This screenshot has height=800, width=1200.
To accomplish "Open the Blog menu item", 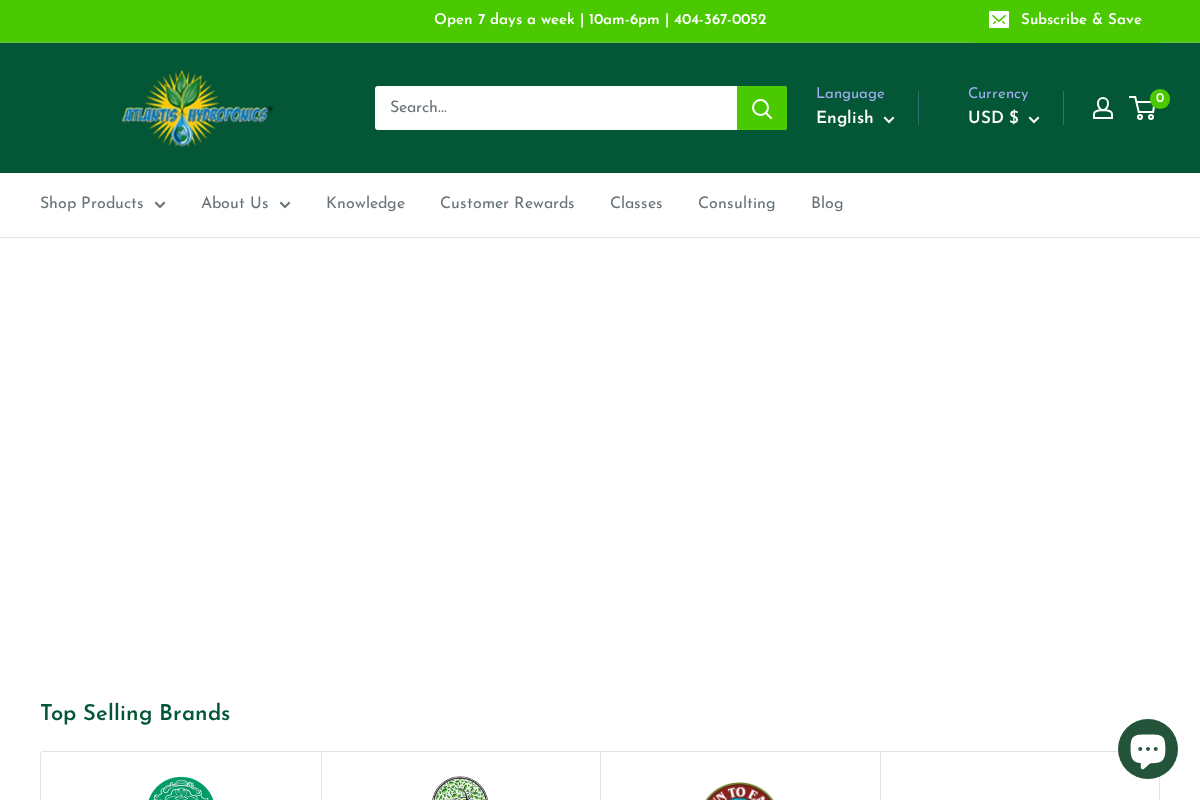I will 827,204.
